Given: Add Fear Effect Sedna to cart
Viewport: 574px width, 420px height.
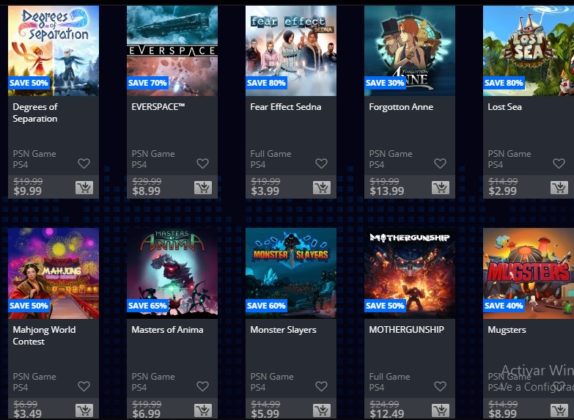Looking at the screenshot, I should tap(322, 187).
